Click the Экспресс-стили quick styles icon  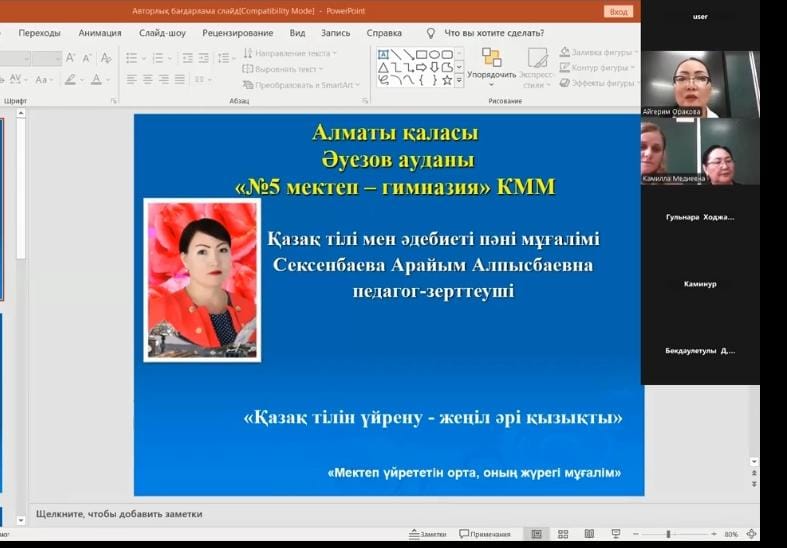pos(538,65)
